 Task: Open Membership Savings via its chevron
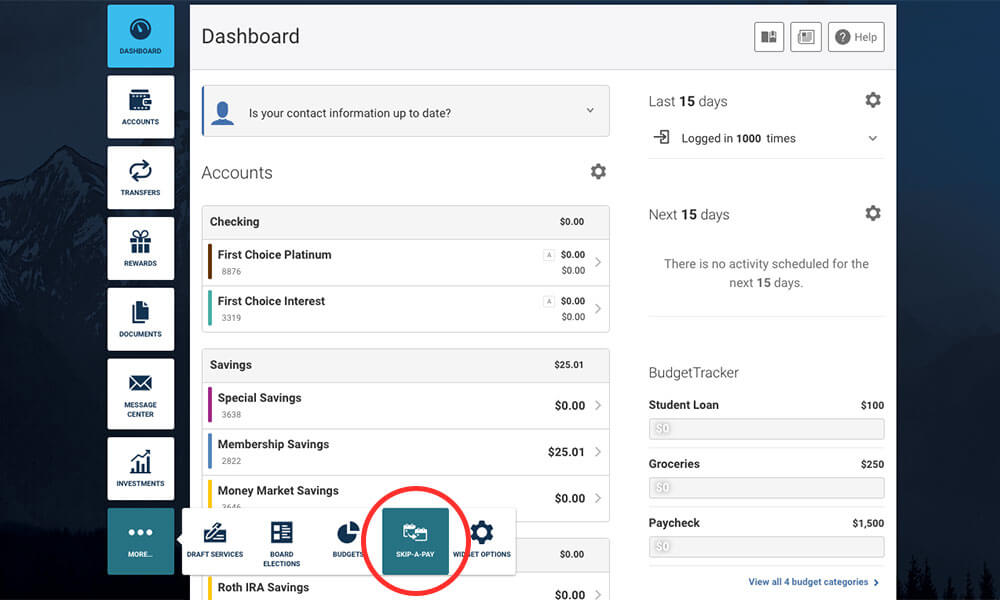598,451
